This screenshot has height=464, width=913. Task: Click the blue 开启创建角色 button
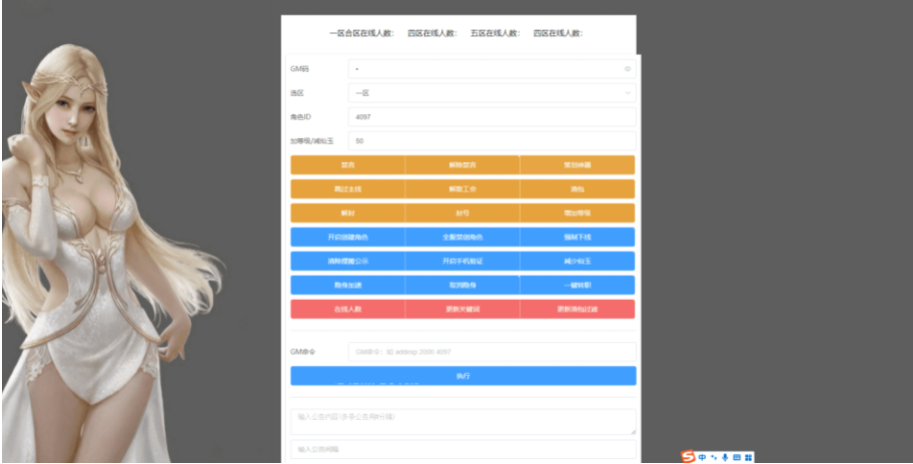(347, 237)
